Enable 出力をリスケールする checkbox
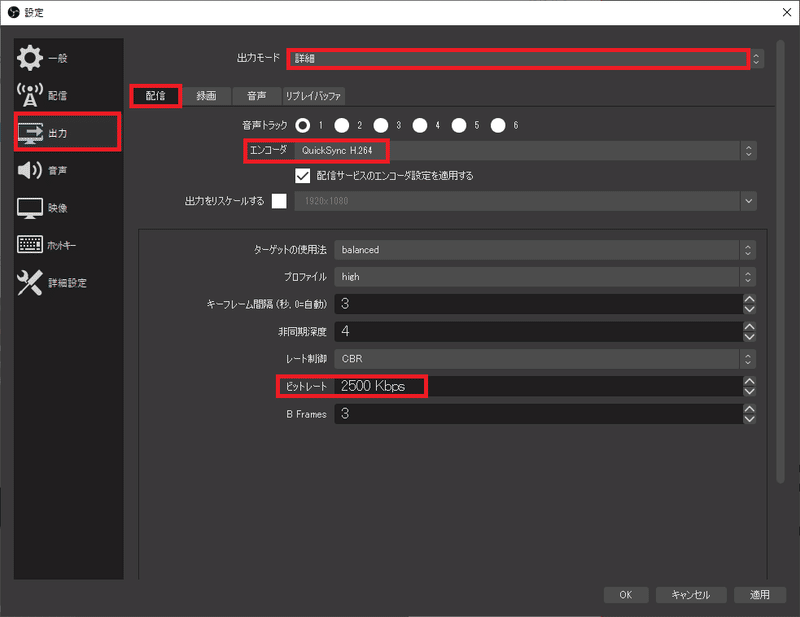Viewport: 800px width, 617px height. [x=279, y=201]
